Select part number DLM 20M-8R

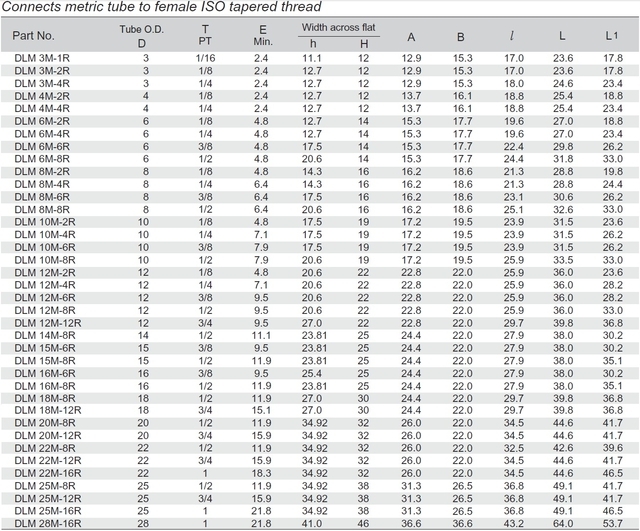coord(45,423)
